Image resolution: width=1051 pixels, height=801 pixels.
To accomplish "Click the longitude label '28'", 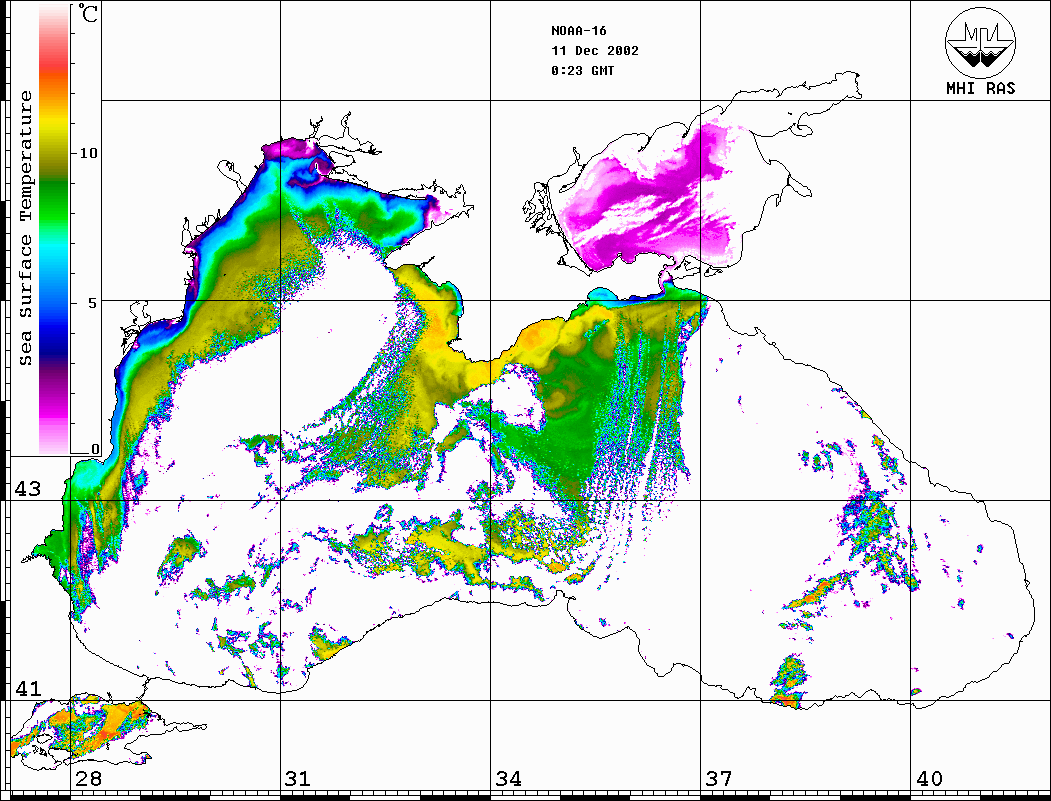I will click(x=88, y=779).
